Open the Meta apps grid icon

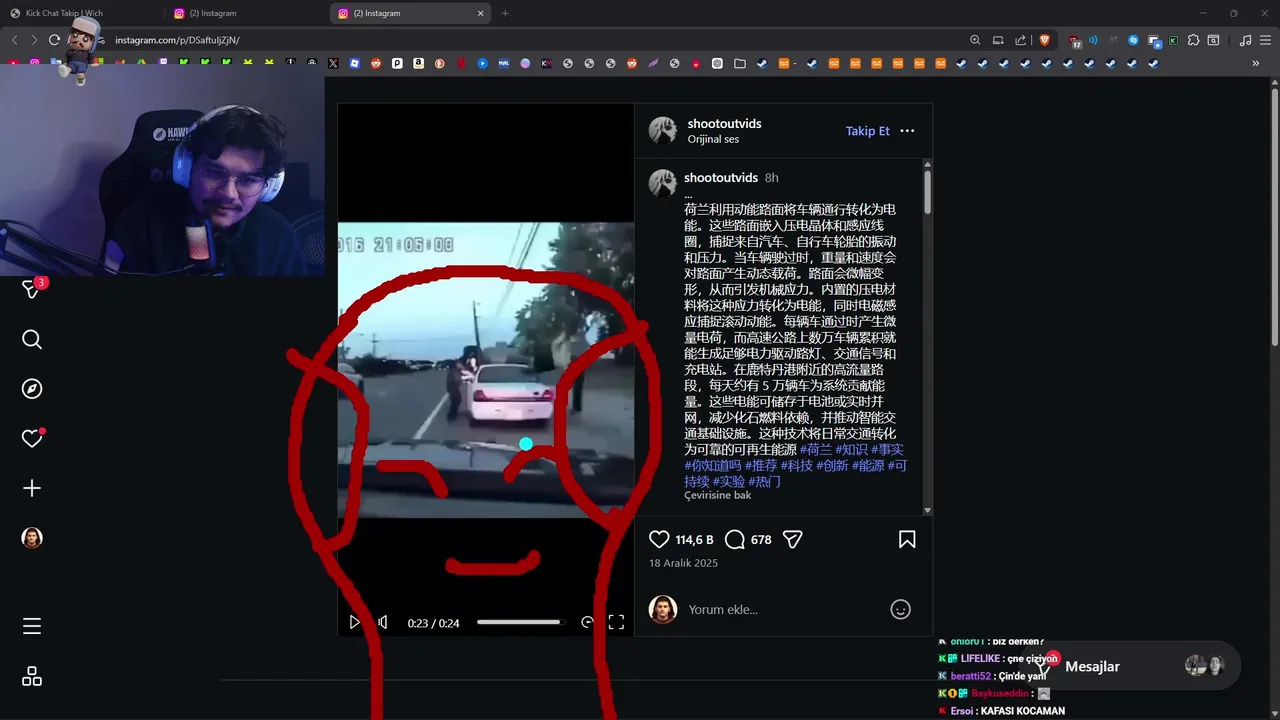click(32, 677)
